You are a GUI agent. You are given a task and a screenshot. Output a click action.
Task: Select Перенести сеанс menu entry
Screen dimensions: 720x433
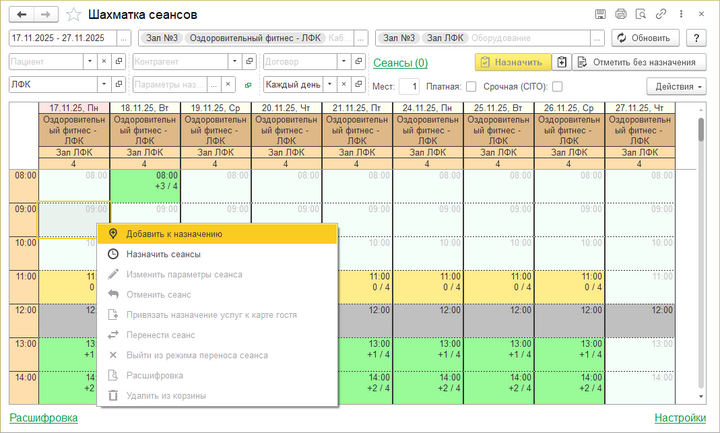point(217,335)
